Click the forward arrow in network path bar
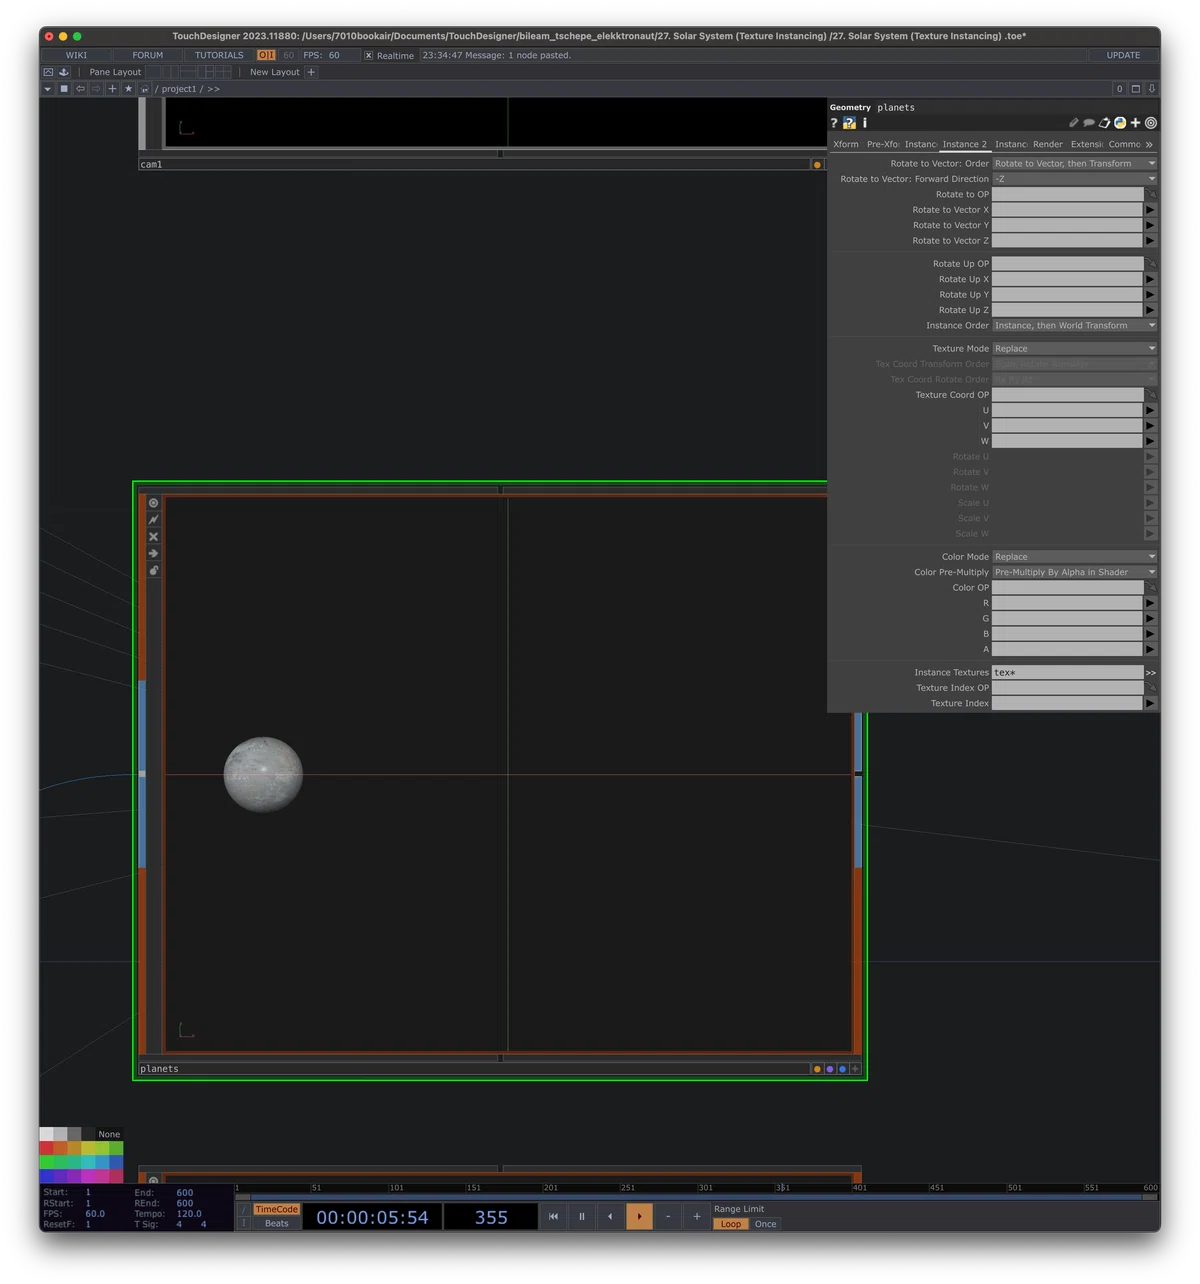This screenshot has height=1284, width=1200. pyautogui.click(x=96, y=89)
